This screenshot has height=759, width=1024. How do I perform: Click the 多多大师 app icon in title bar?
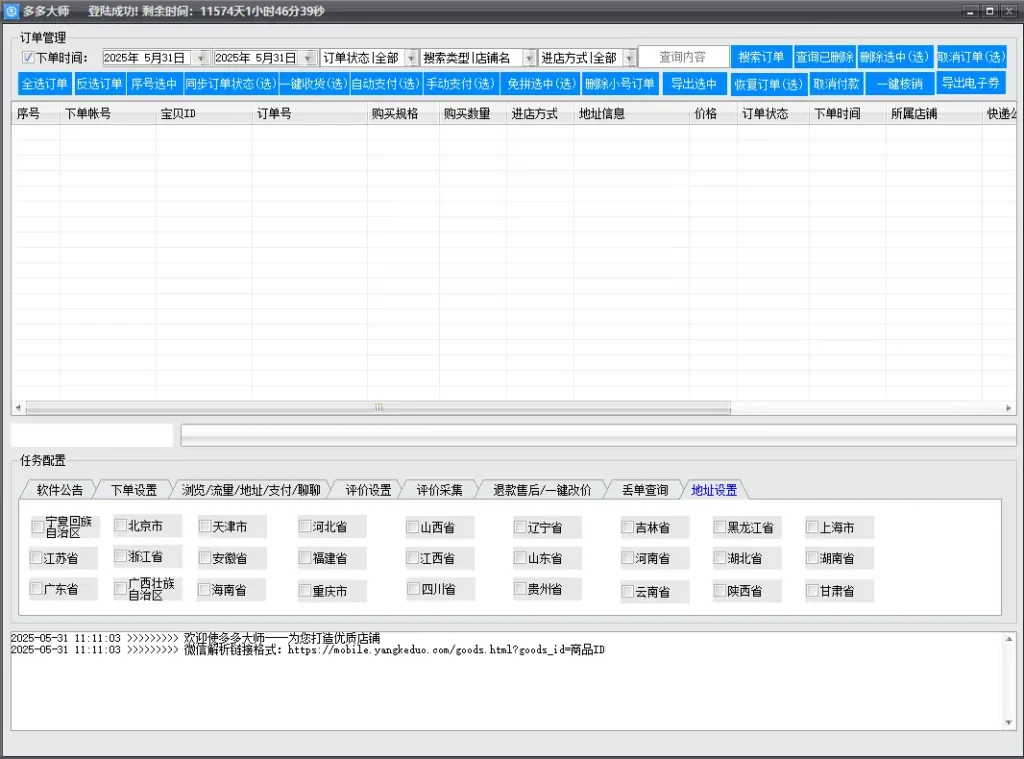11,11
